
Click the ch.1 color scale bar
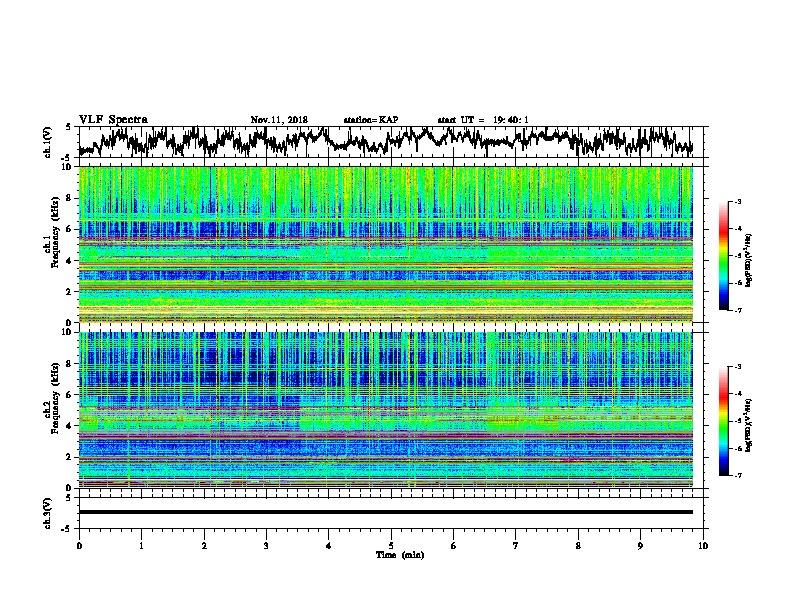click(x=723, y=256)
